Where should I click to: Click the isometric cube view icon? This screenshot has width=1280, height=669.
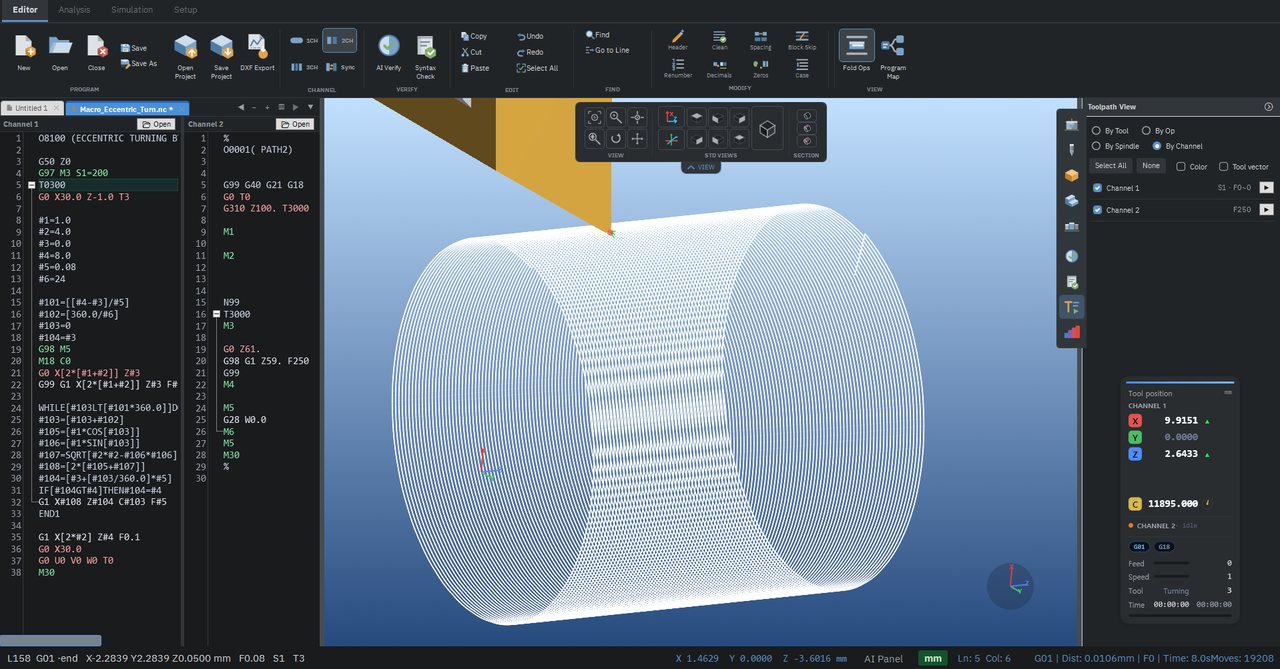coord(767,129)
